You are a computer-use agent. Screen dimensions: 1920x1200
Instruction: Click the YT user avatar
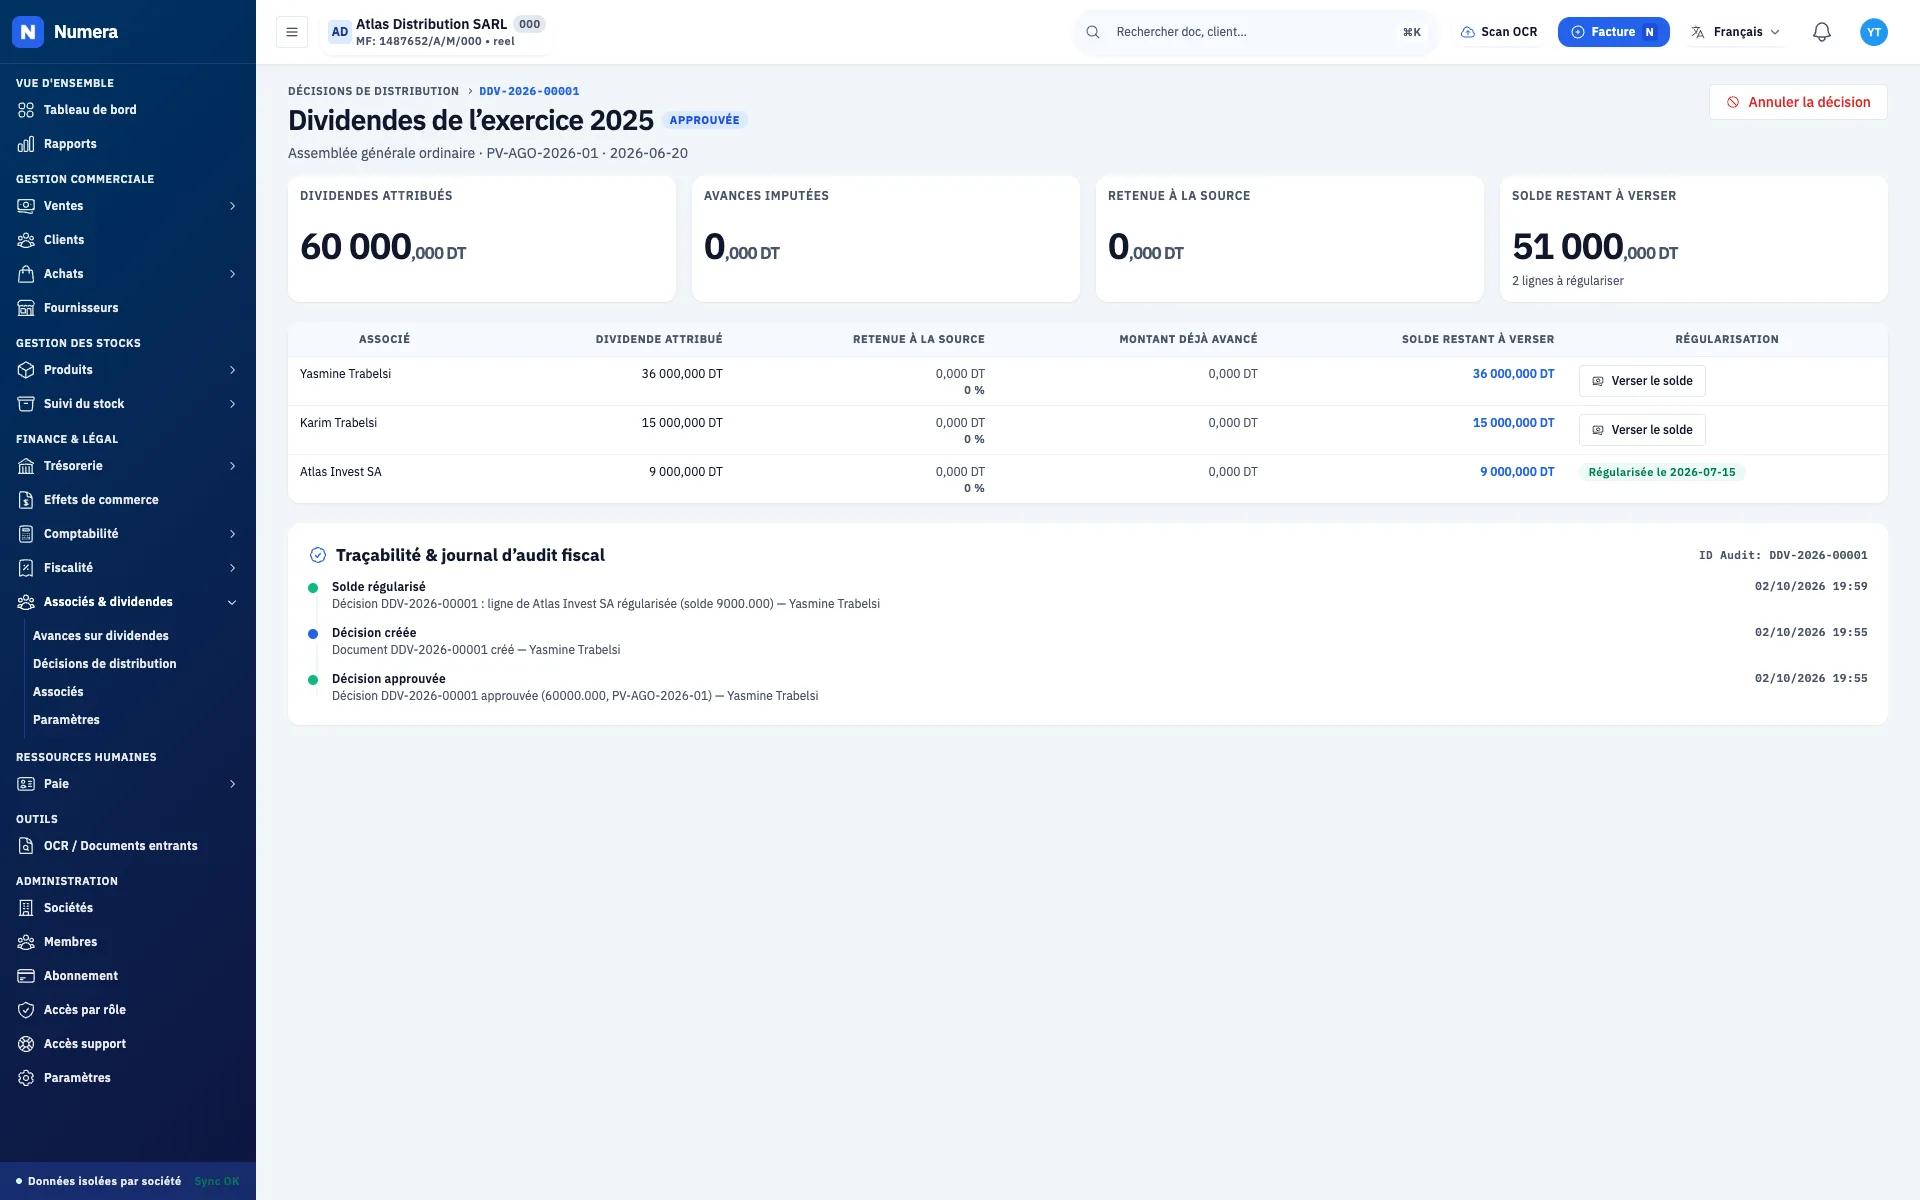(1874, 32)
